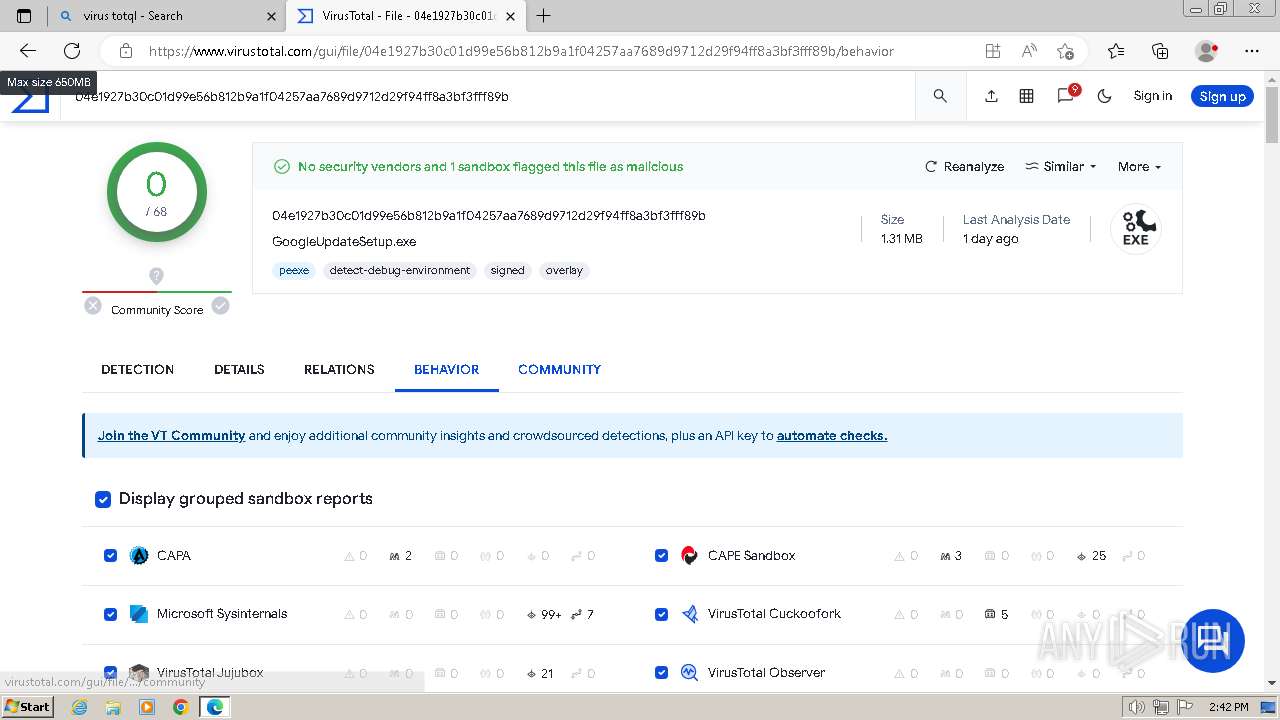Image resolution: width=1280 pixels, height=720 pixels.
Task: Toggle dark mode moon icon
Action: pos(1104,96)
